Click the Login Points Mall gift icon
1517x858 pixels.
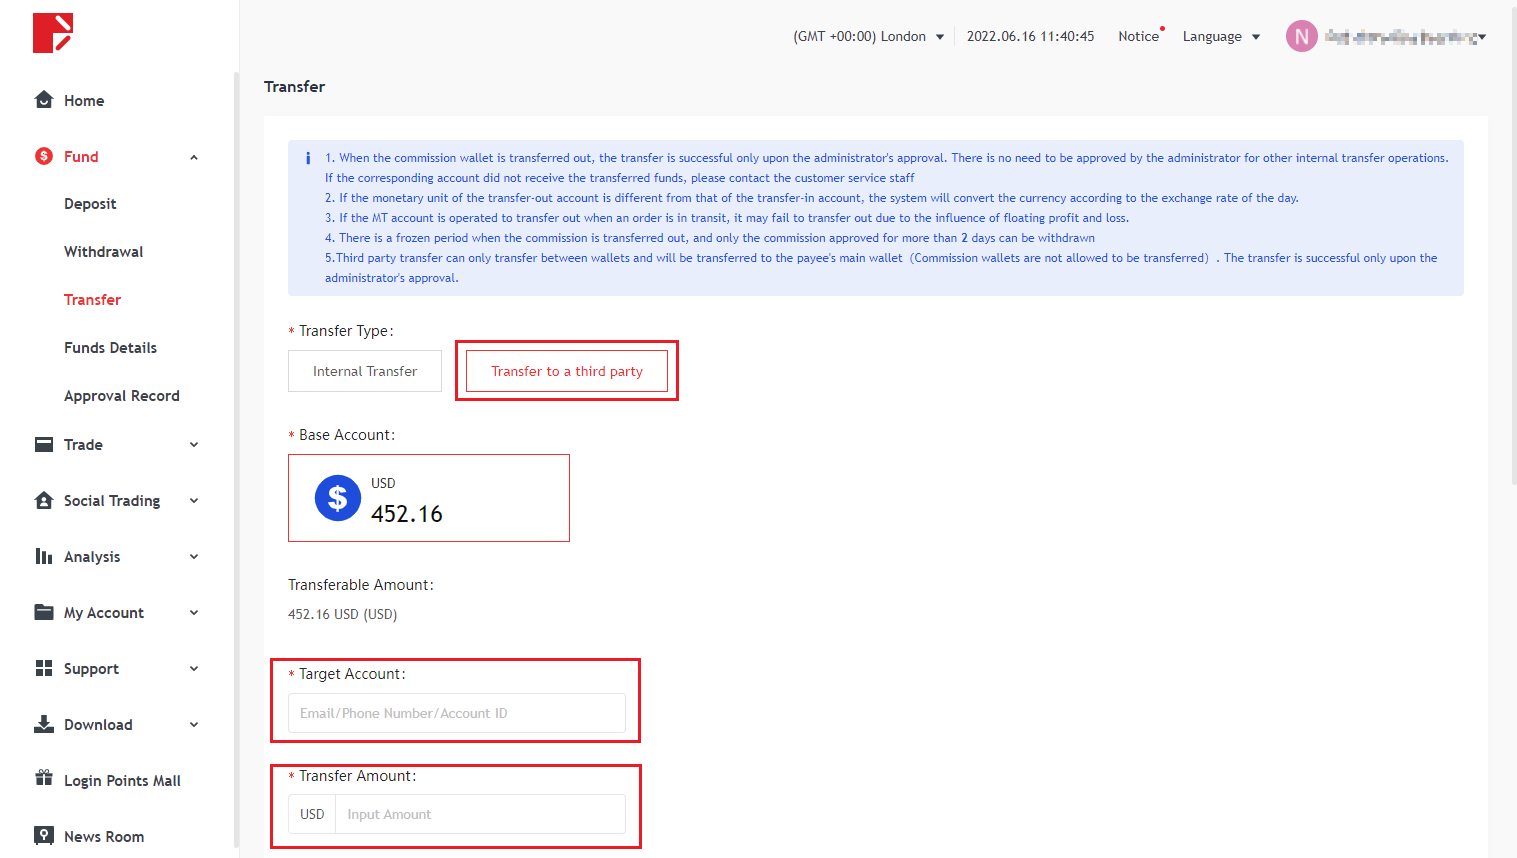[x=43, y=778]
